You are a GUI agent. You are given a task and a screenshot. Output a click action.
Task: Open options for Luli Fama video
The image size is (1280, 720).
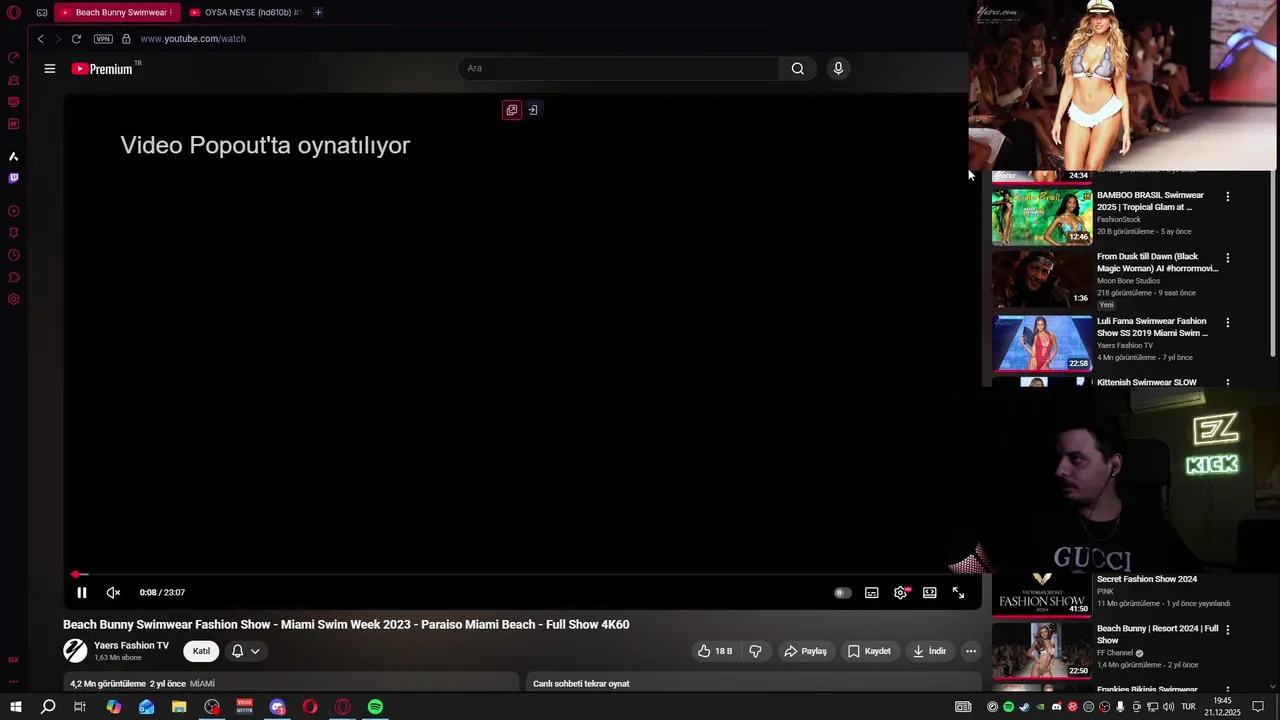click(1228, 323)
